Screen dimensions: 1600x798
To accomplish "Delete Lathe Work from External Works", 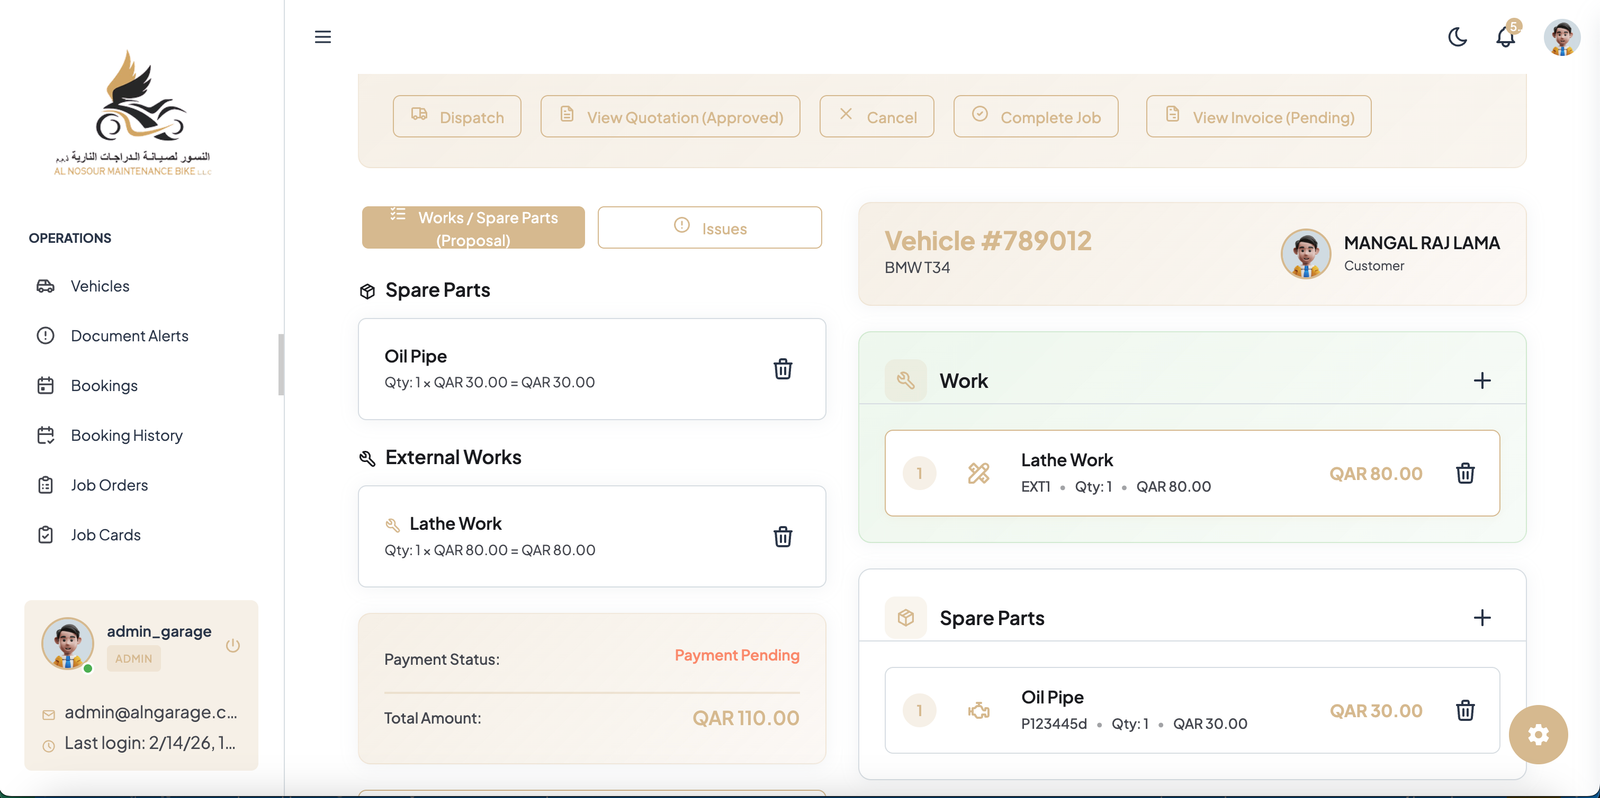I will coord(783,537).
